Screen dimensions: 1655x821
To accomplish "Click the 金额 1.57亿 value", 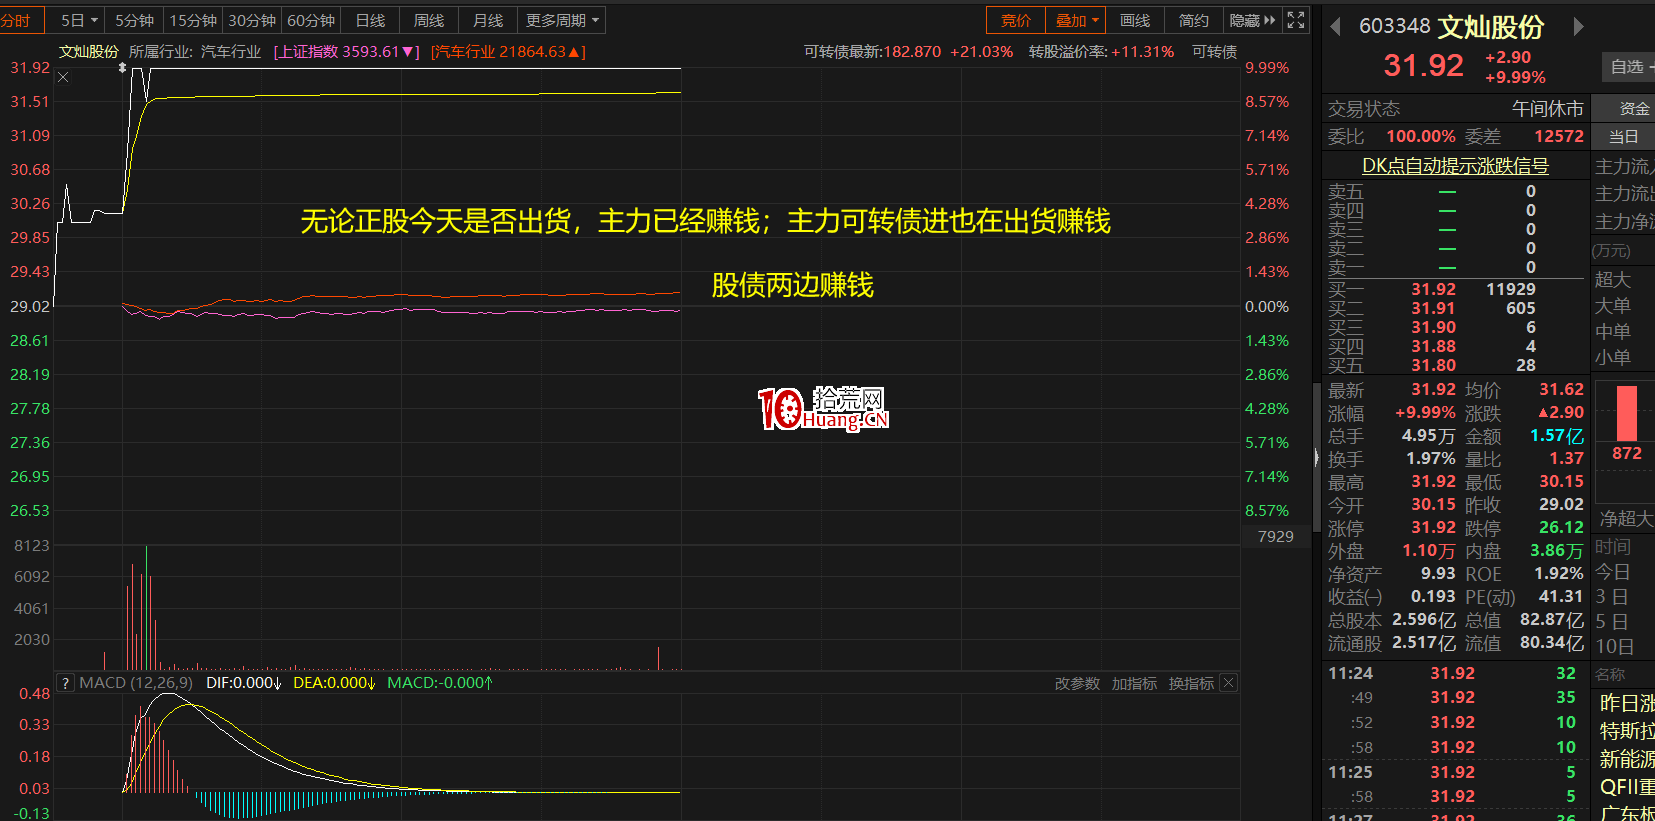I will pyautogui.click(x=1557, y=436).
